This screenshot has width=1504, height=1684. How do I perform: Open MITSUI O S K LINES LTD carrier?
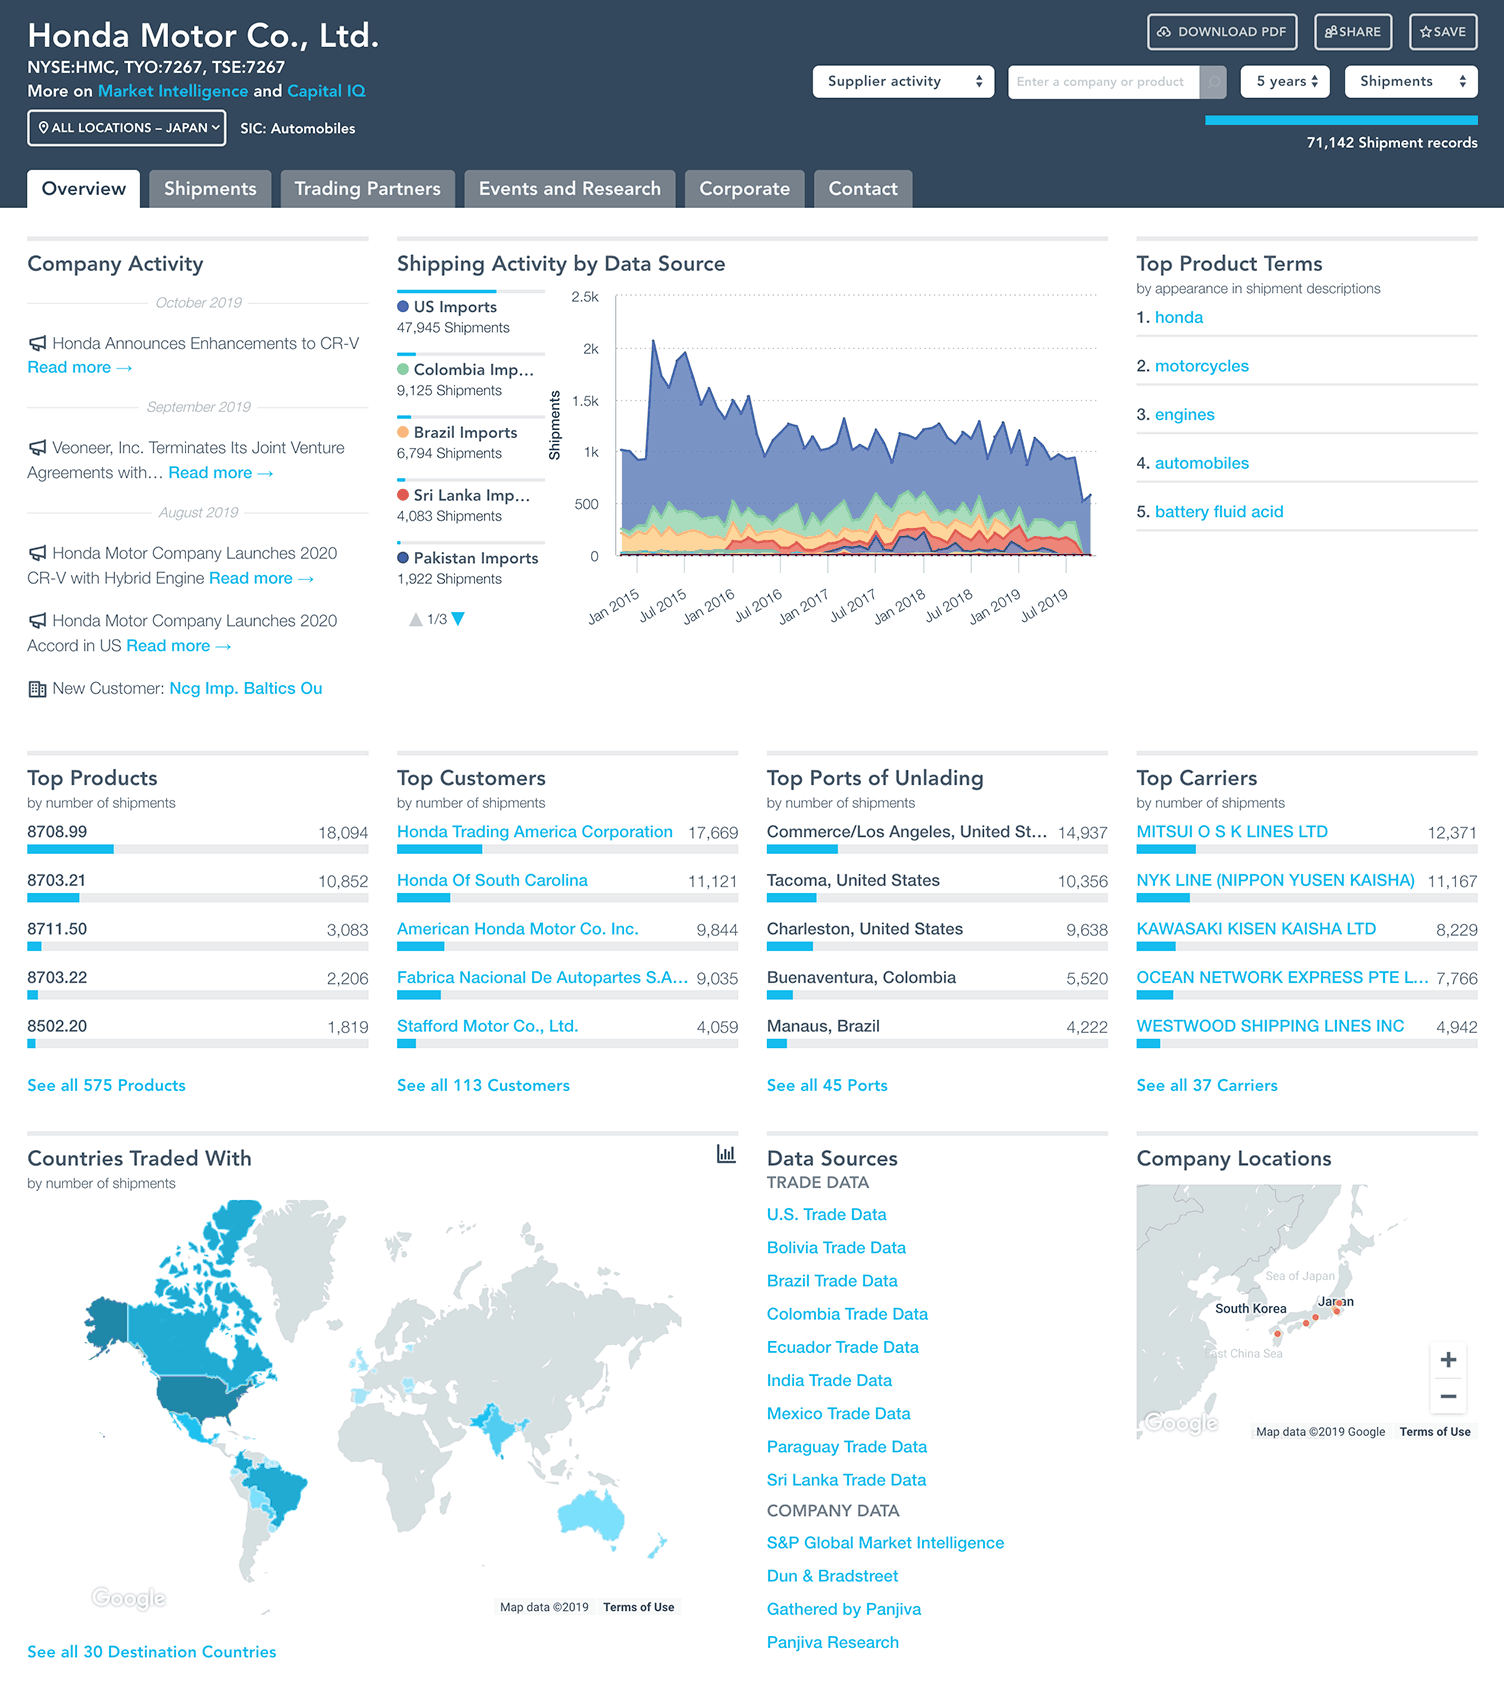(x=1232, y=832)
